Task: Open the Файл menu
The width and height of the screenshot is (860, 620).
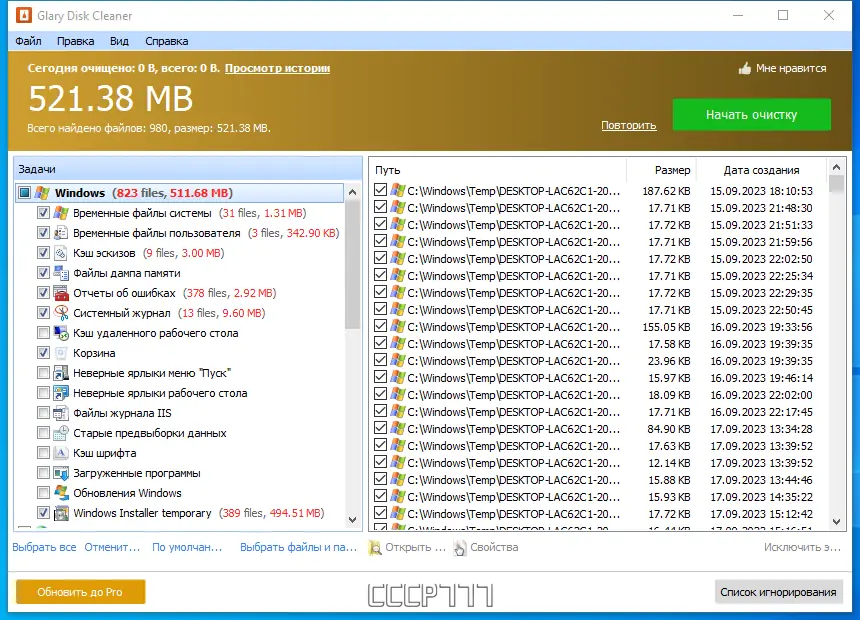Action: [x=29, y=41]
